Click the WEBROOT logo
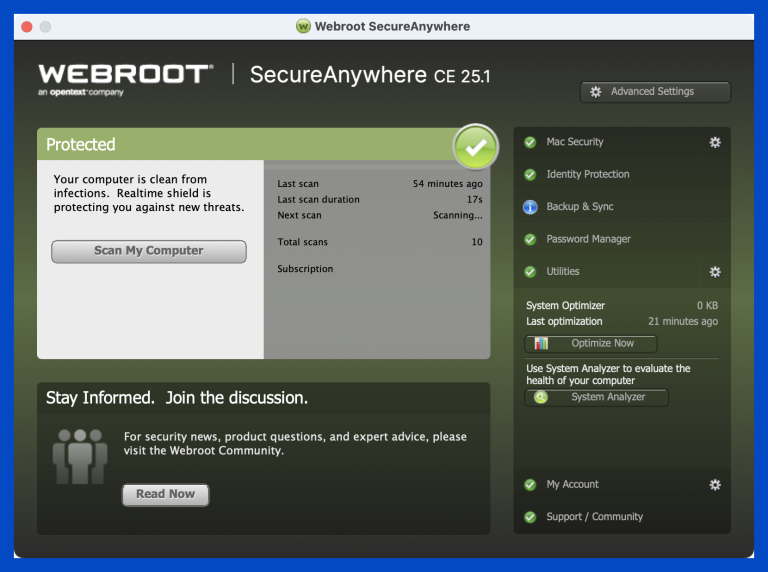768x572 pixels. pyautogui.click(x=126, y=74)
